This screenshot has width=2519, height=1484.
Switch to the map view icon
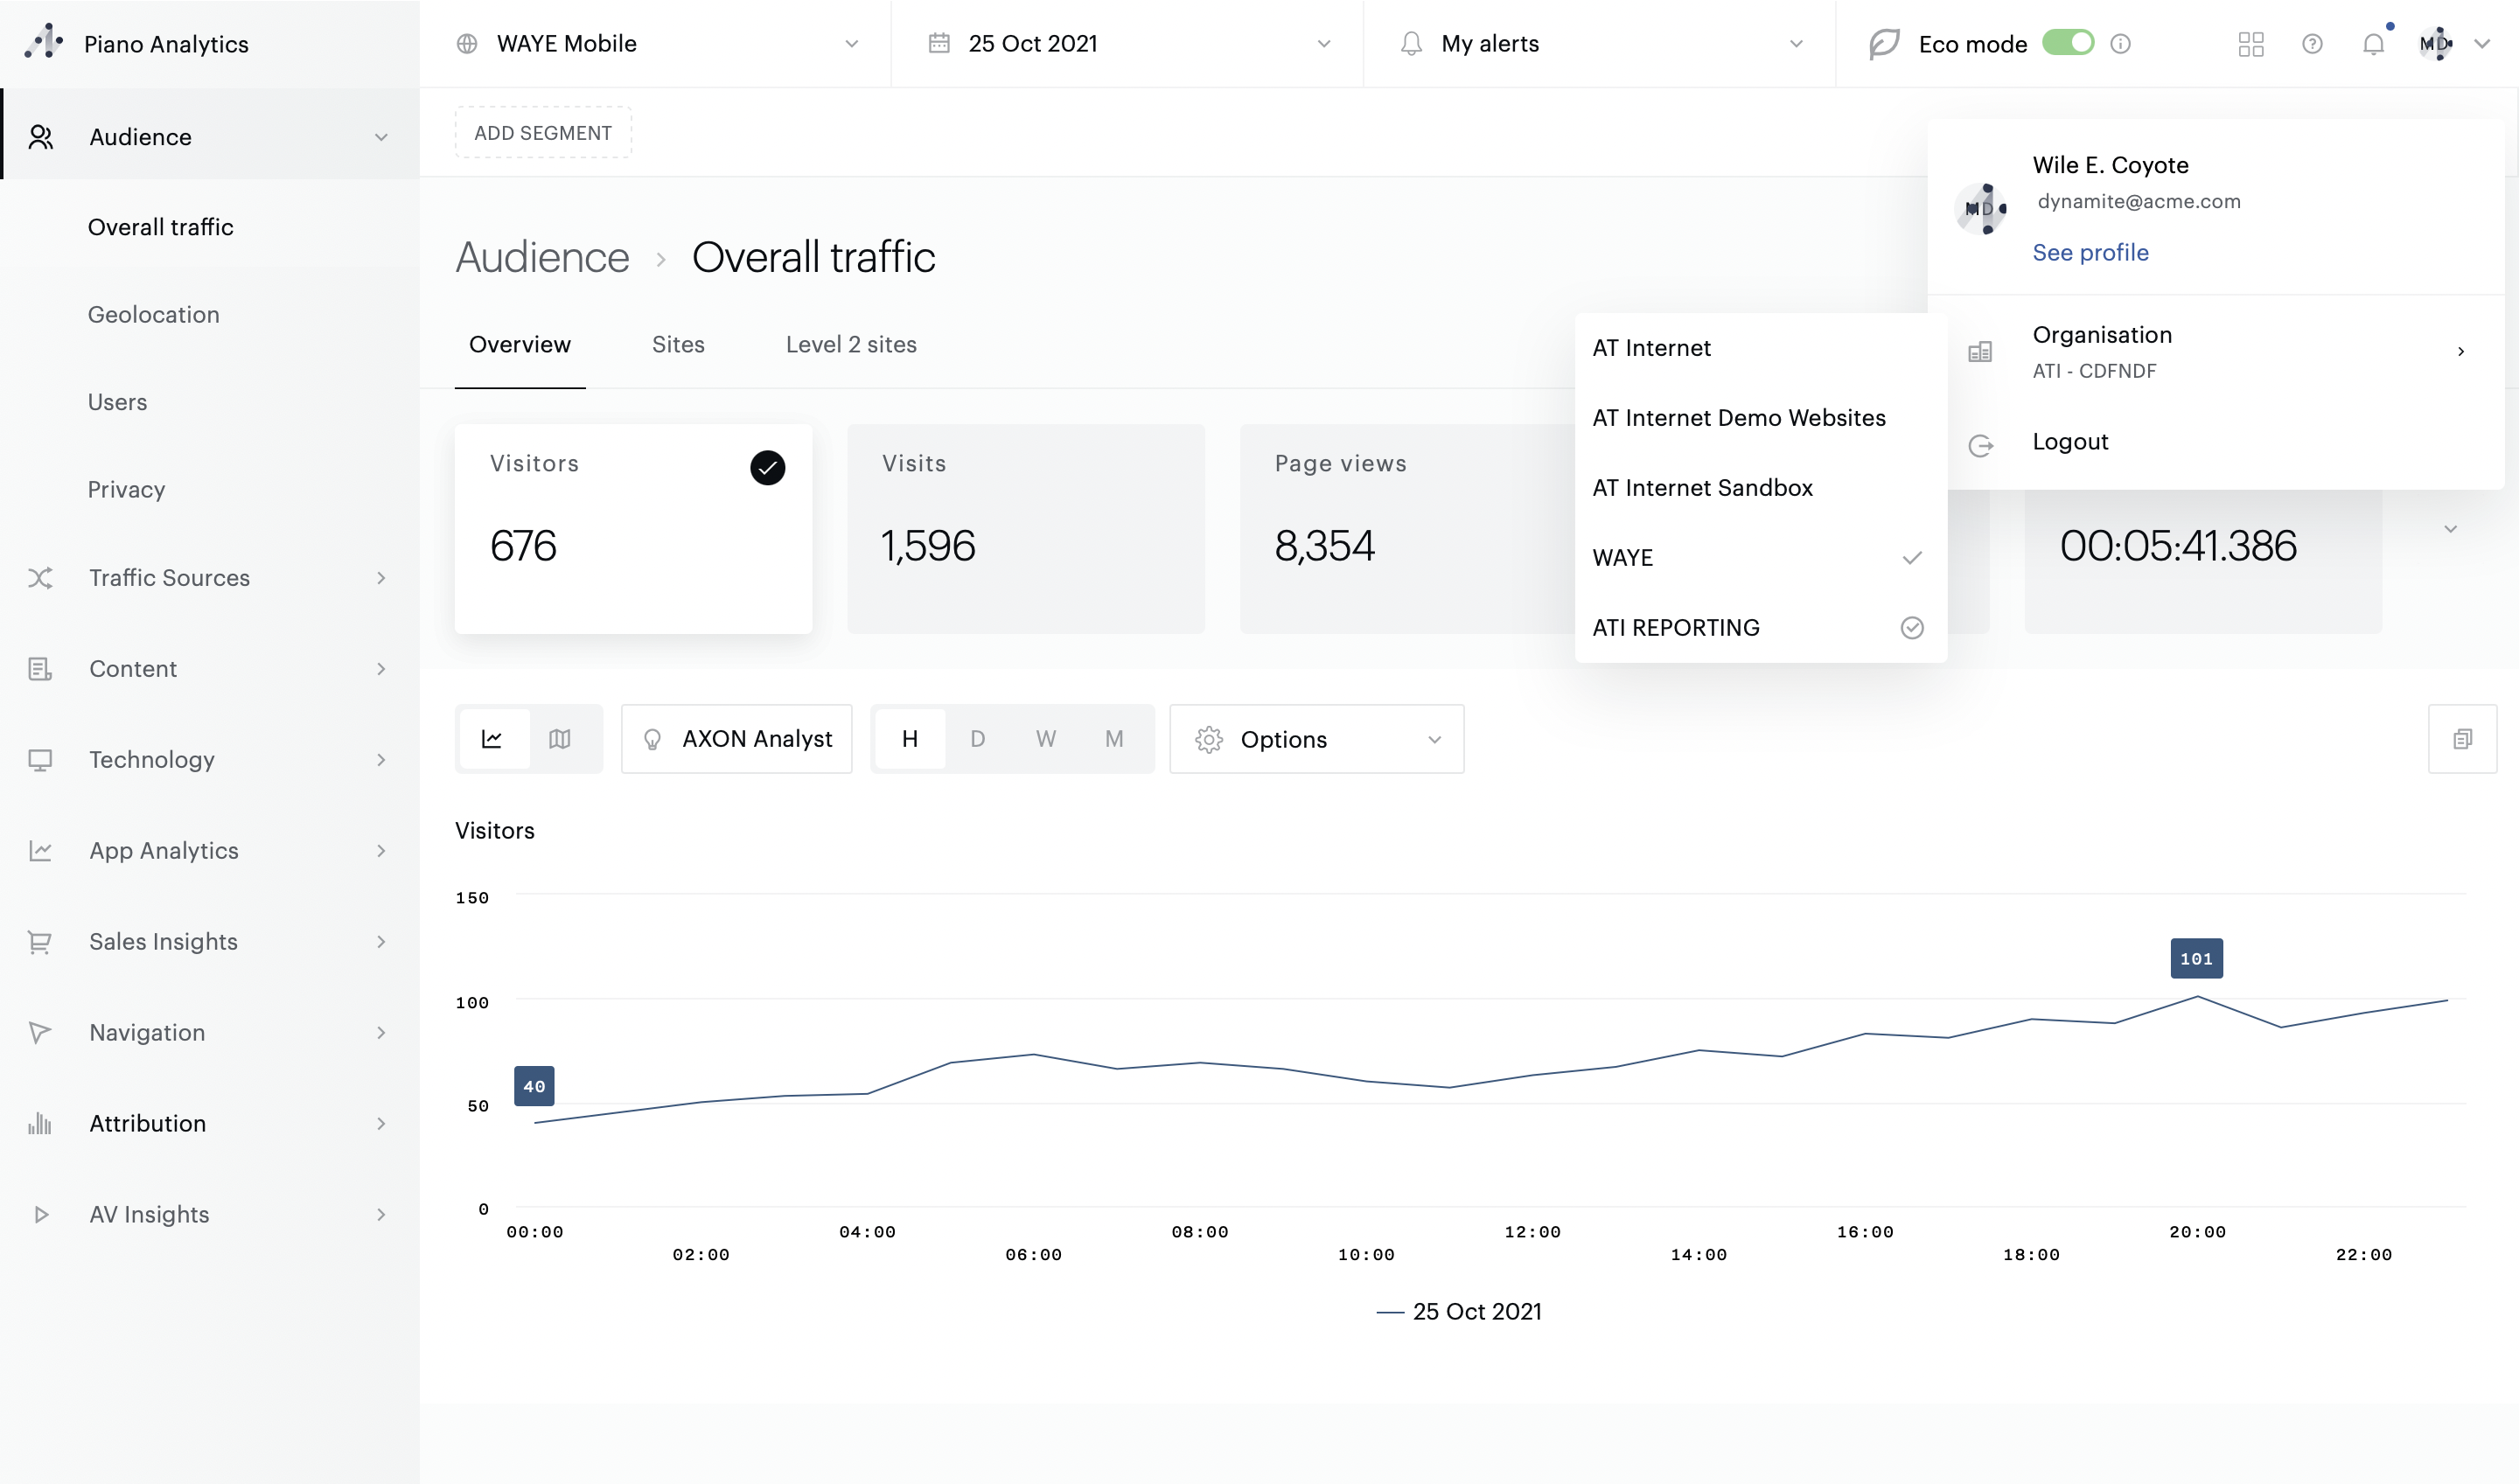coord(560,739)
